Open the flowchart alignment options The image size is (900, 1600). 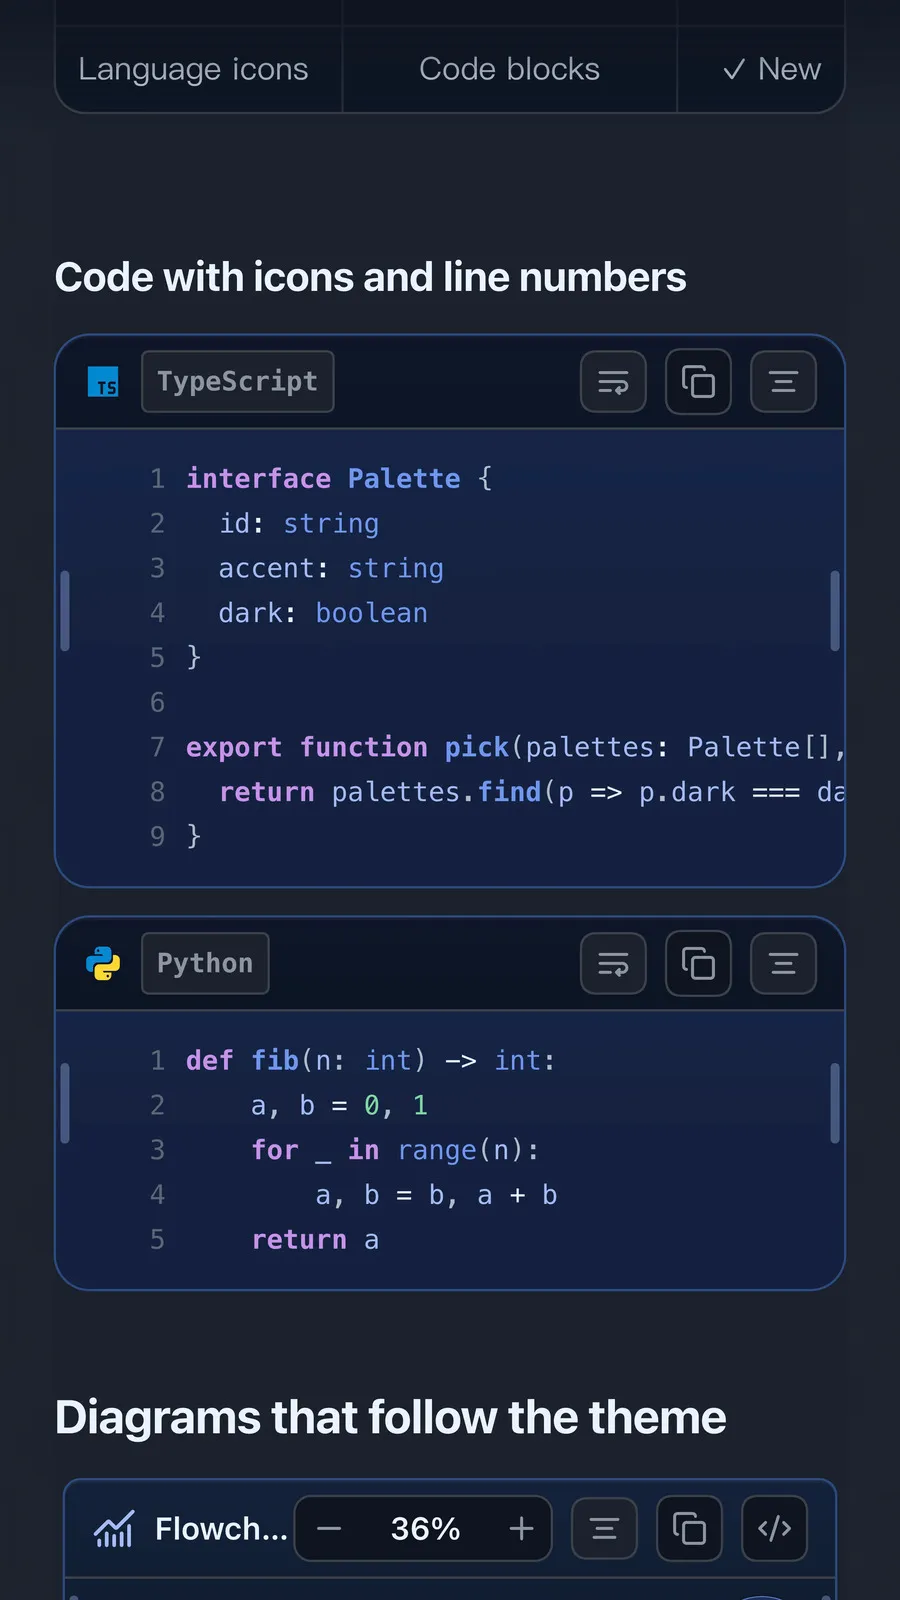[604, 1528]
